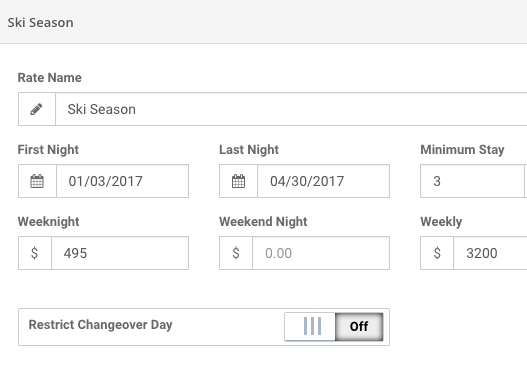The height and width of the screenshot is (373, 527).
Task: Open the First Night calendar icon
Action: click(37, 181)
